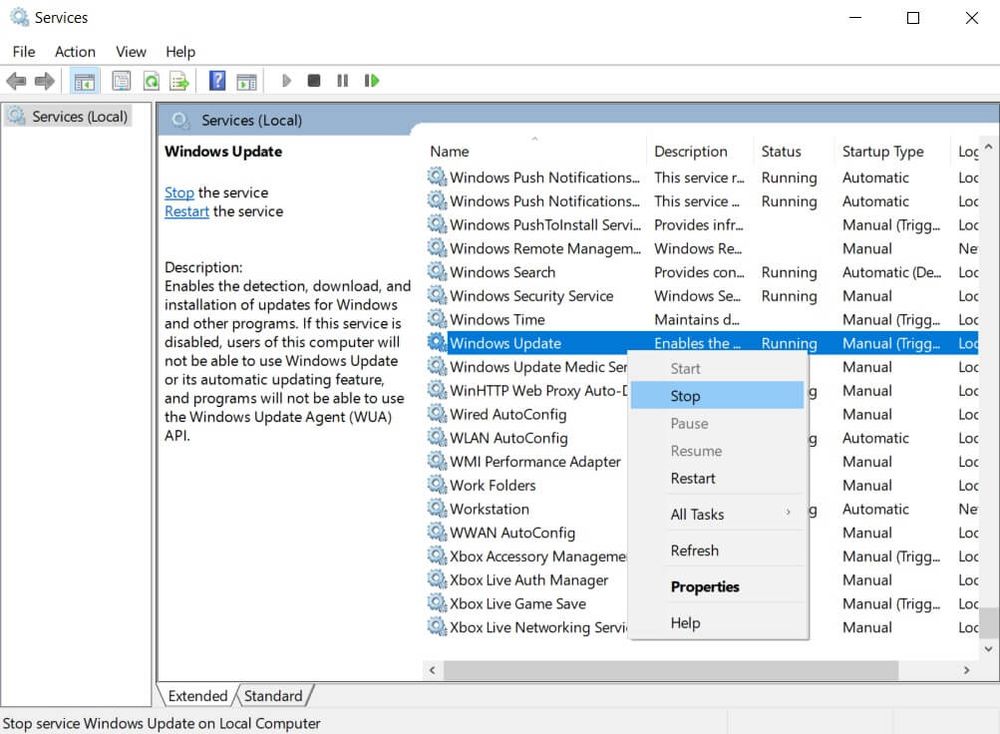Click the Pause Service toolbar icon
This screenshot has height=734, width=1000.
(x=343, y=81)
